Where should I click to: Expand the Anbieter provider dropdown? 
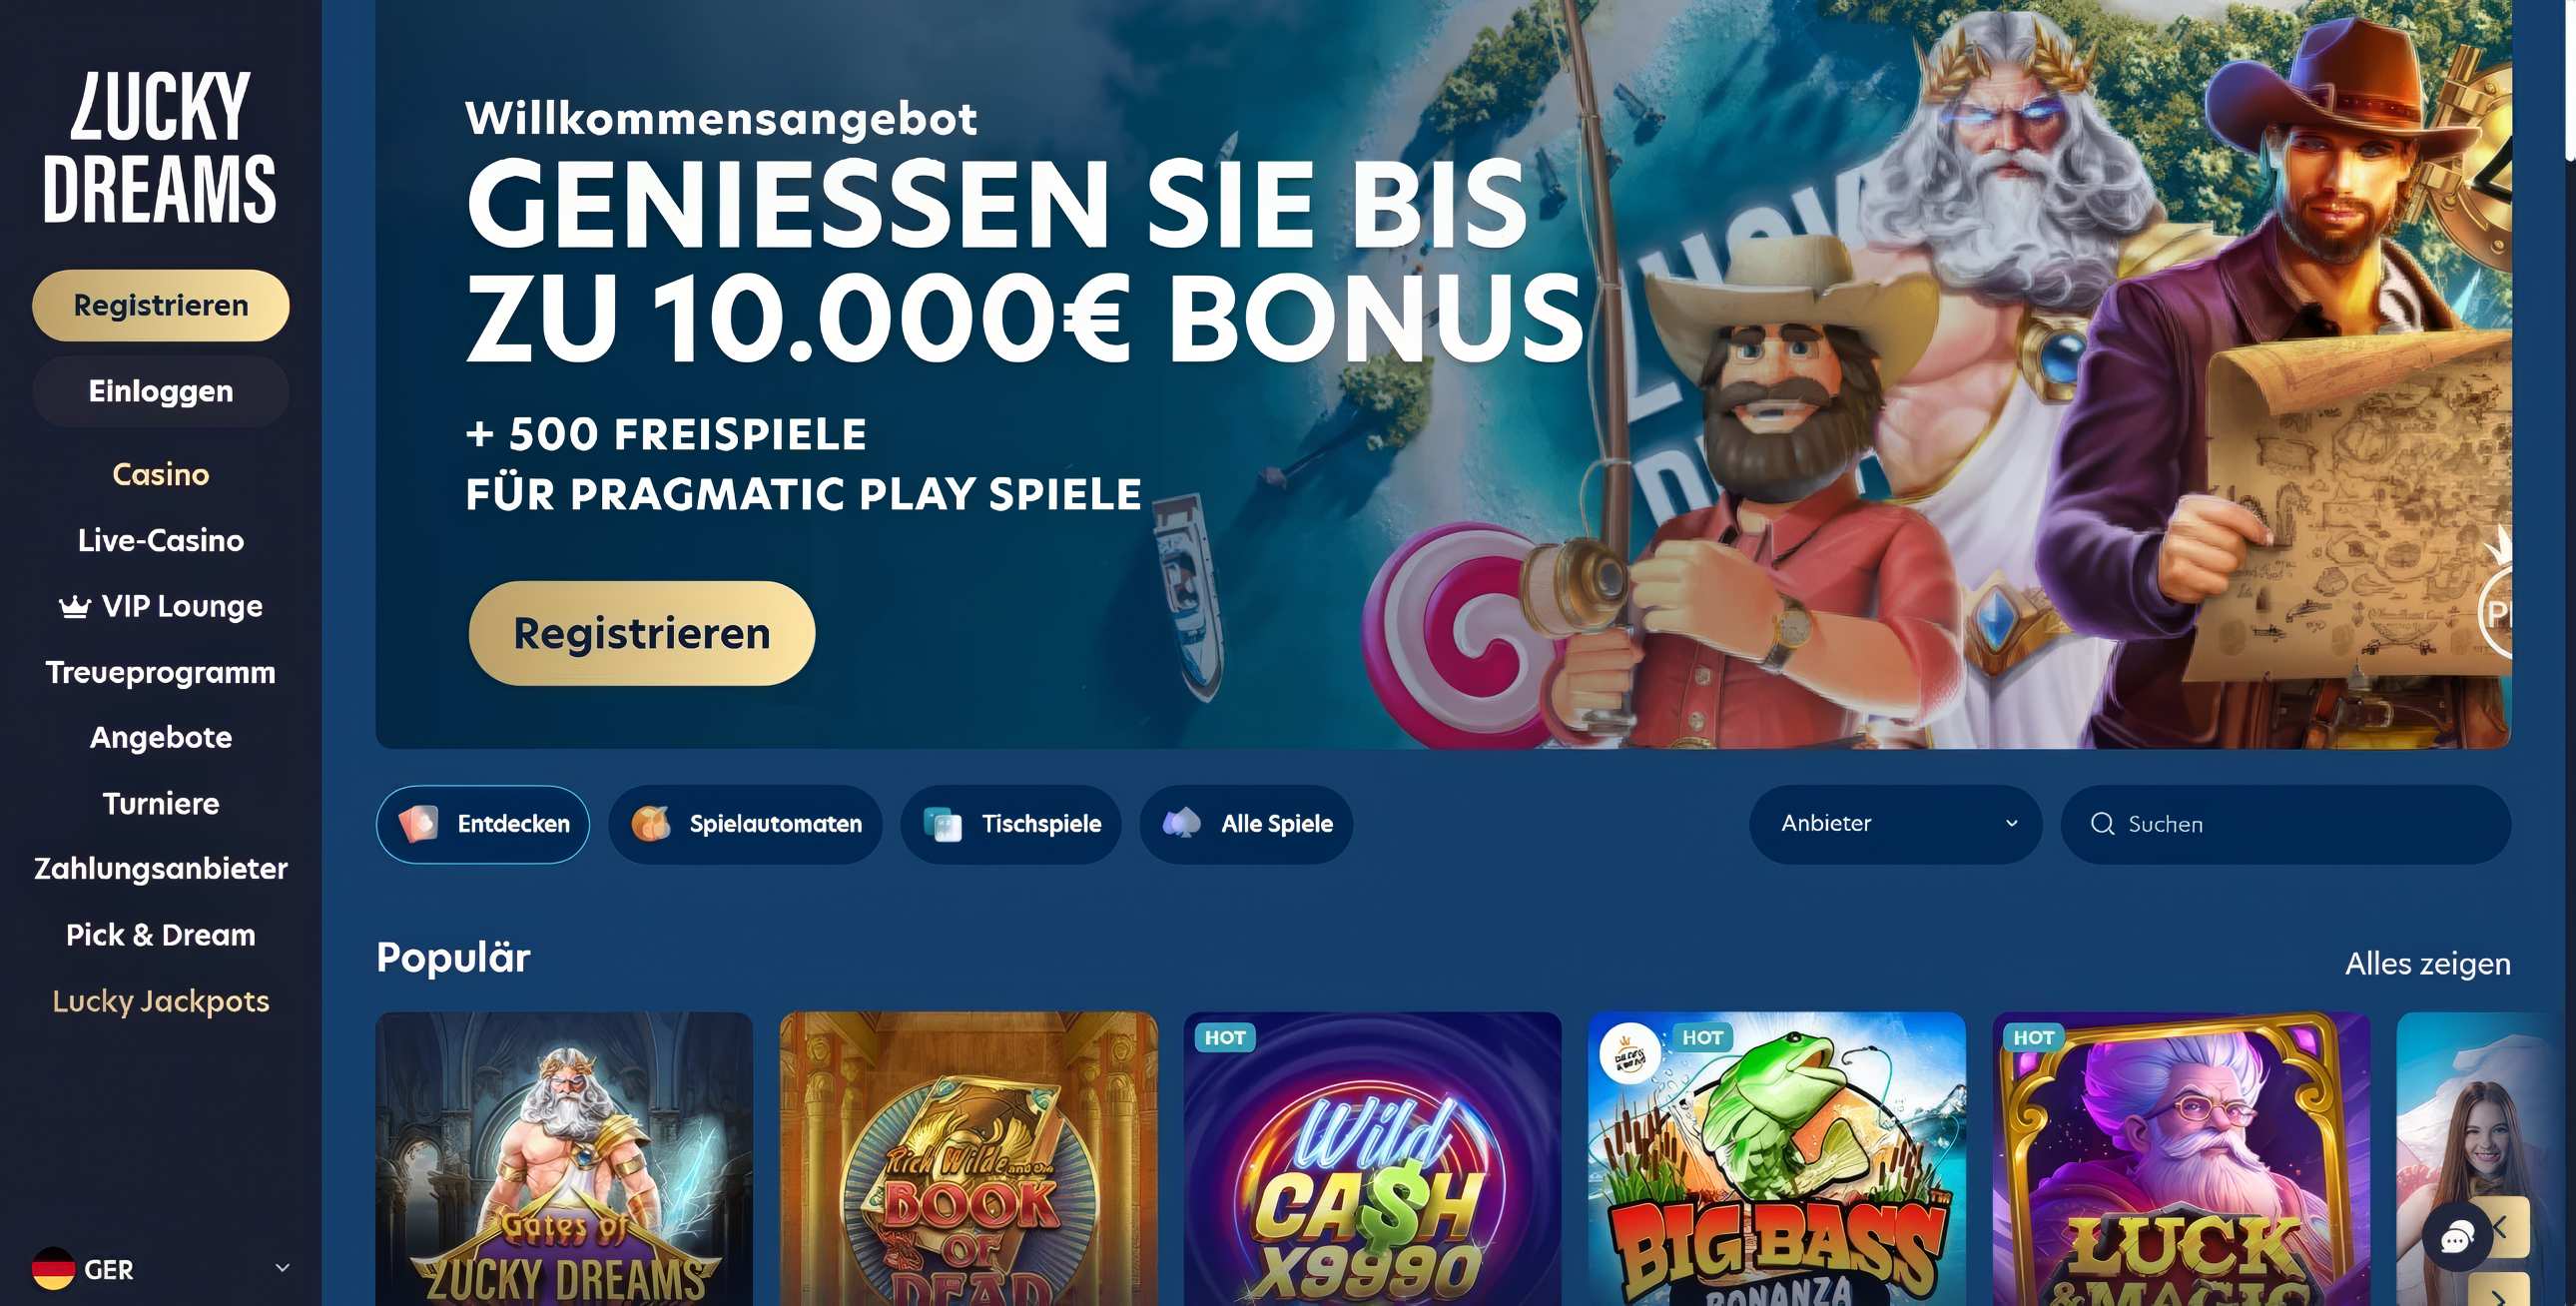(x=1895, y=824)
